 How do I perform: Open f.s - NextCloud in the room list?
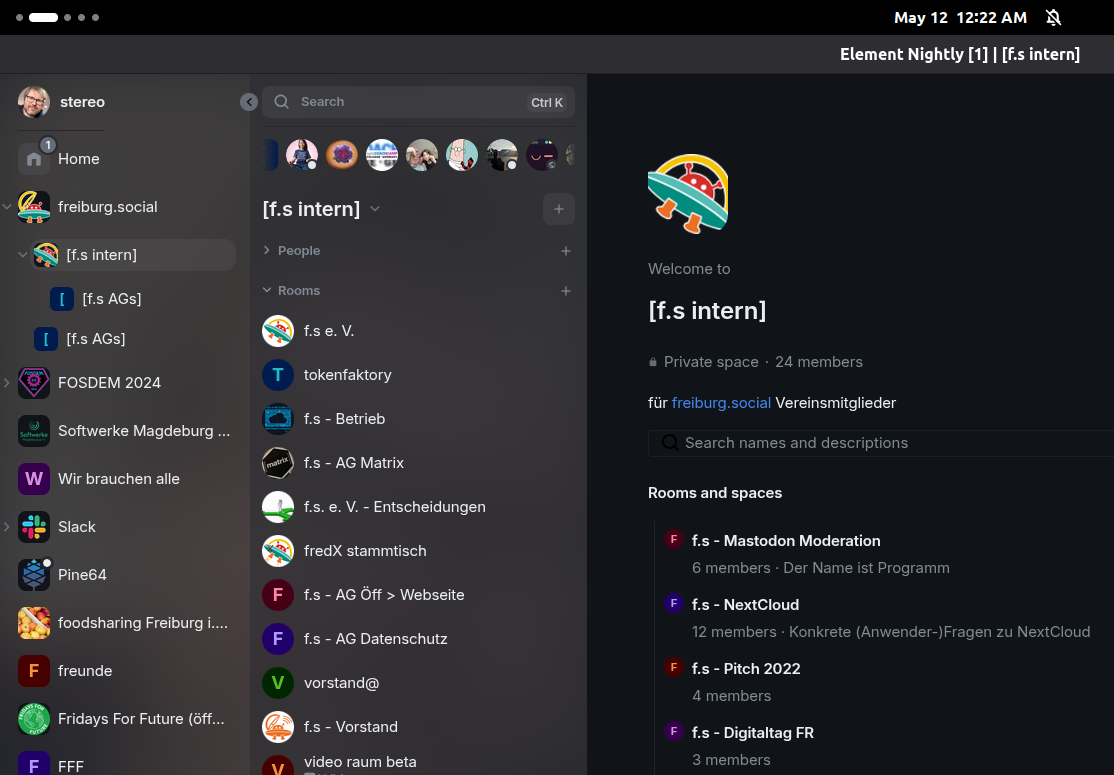(x=745, y=605)
